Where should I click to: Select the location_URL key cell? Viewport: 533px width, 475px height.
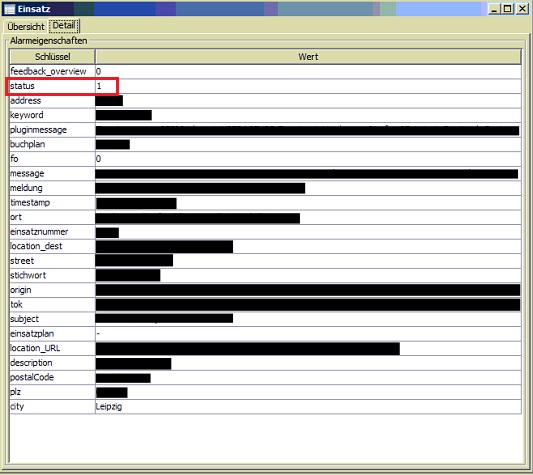52,348
